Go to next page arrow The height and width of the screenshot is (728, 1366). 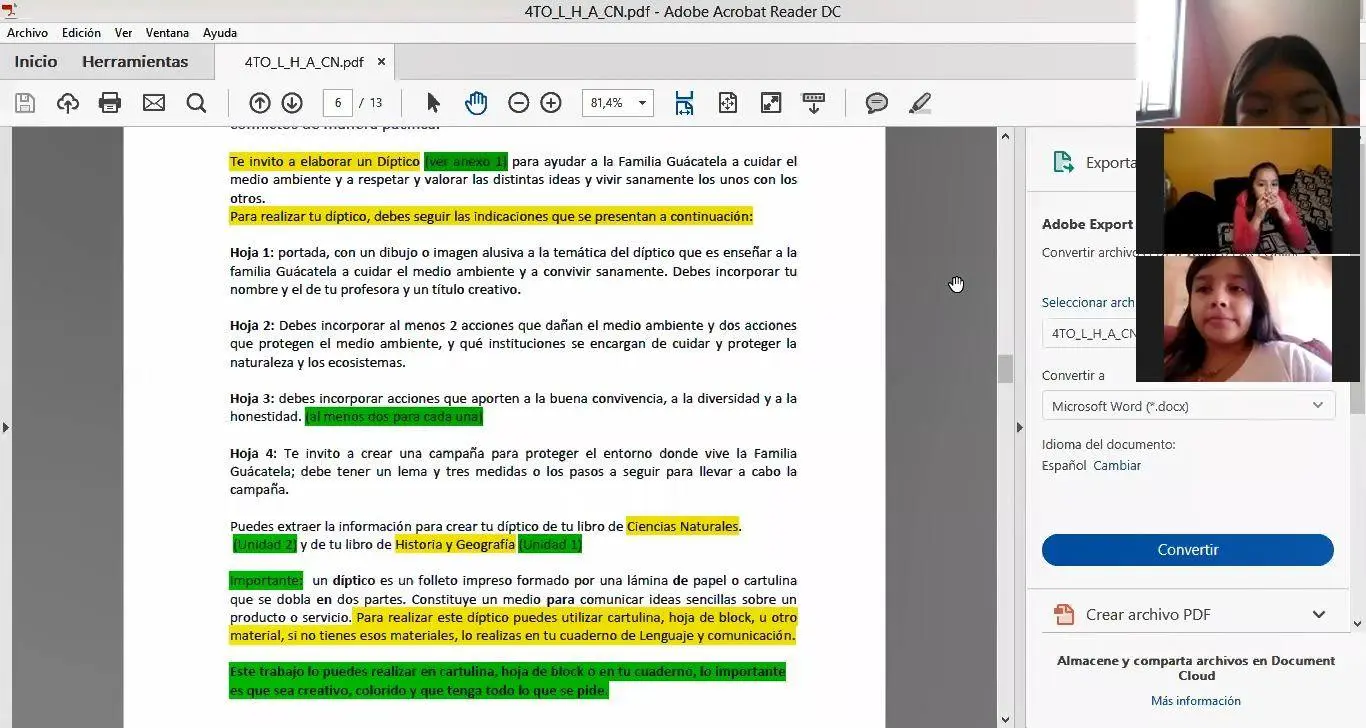pos(292,103)
